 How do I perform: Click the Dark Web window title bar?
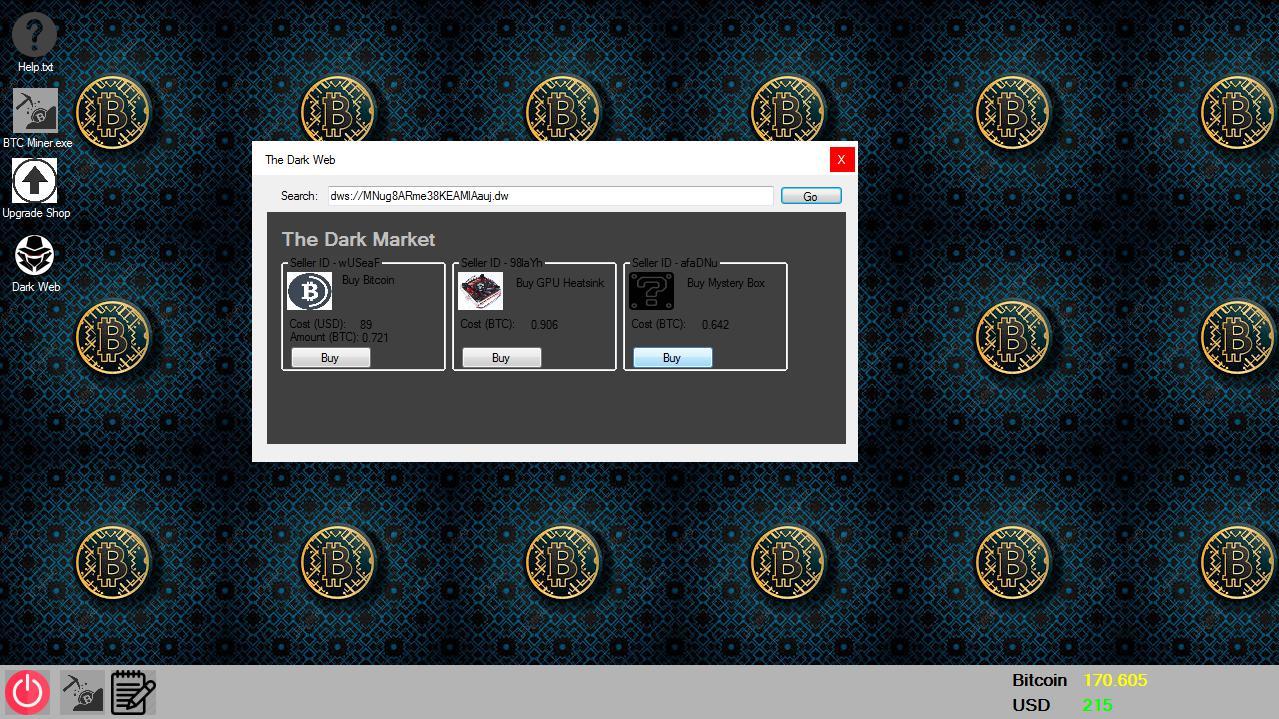[540, 159]
